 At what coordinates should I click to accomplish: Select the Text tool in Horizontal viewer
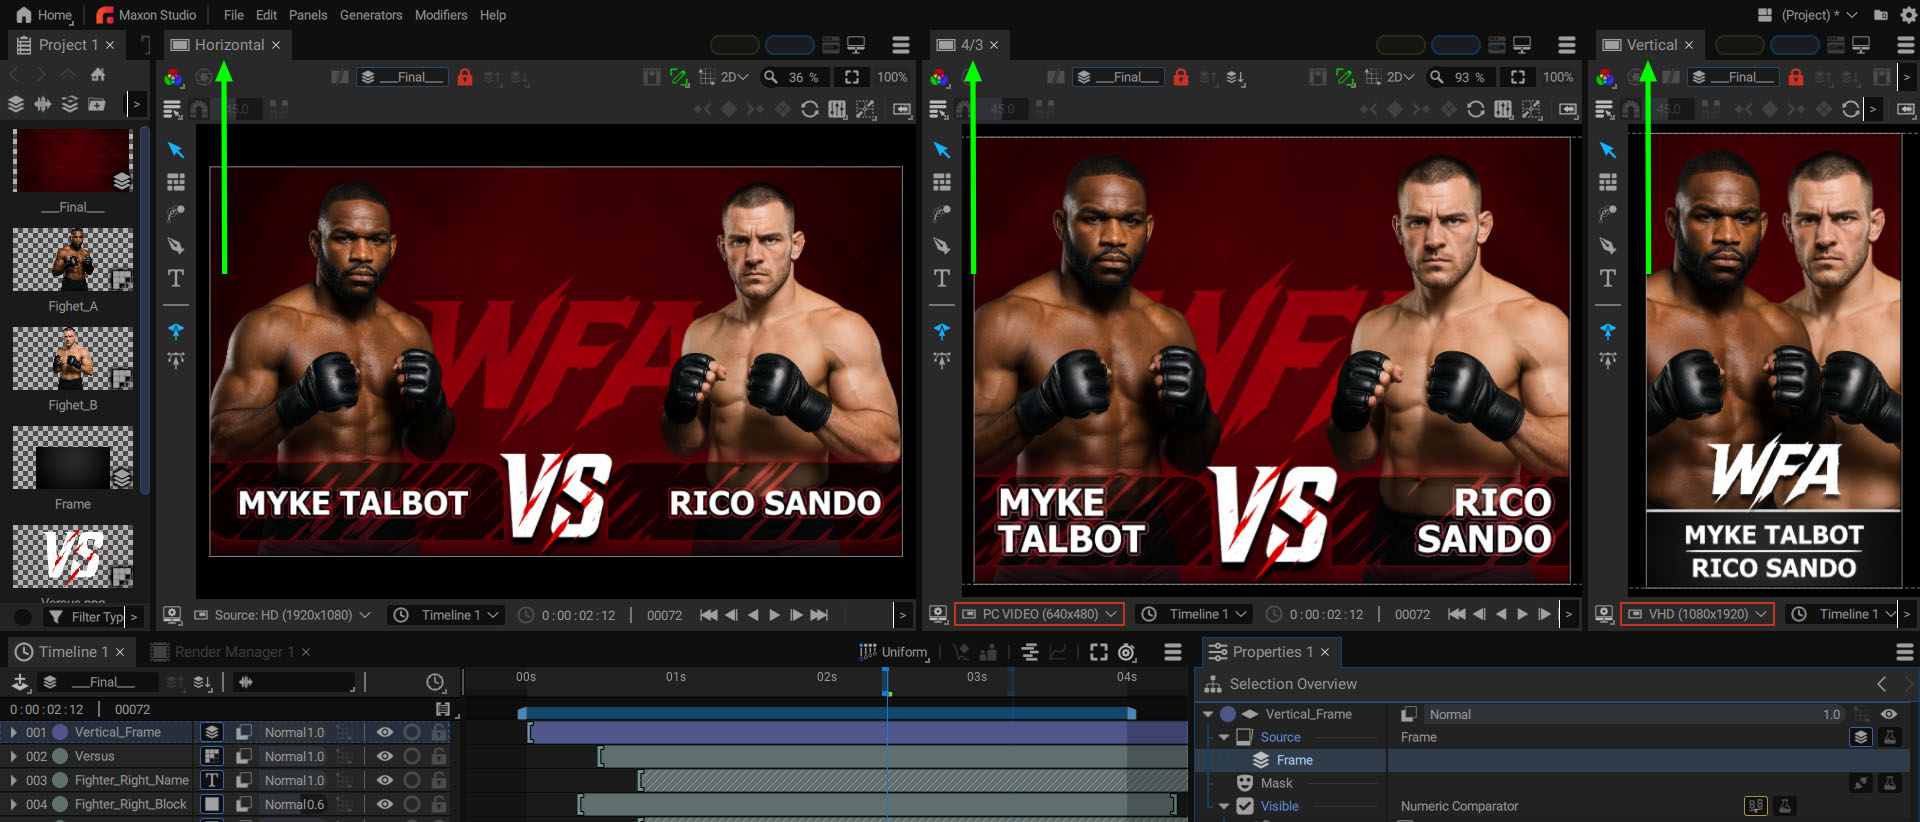click(176, 278)
